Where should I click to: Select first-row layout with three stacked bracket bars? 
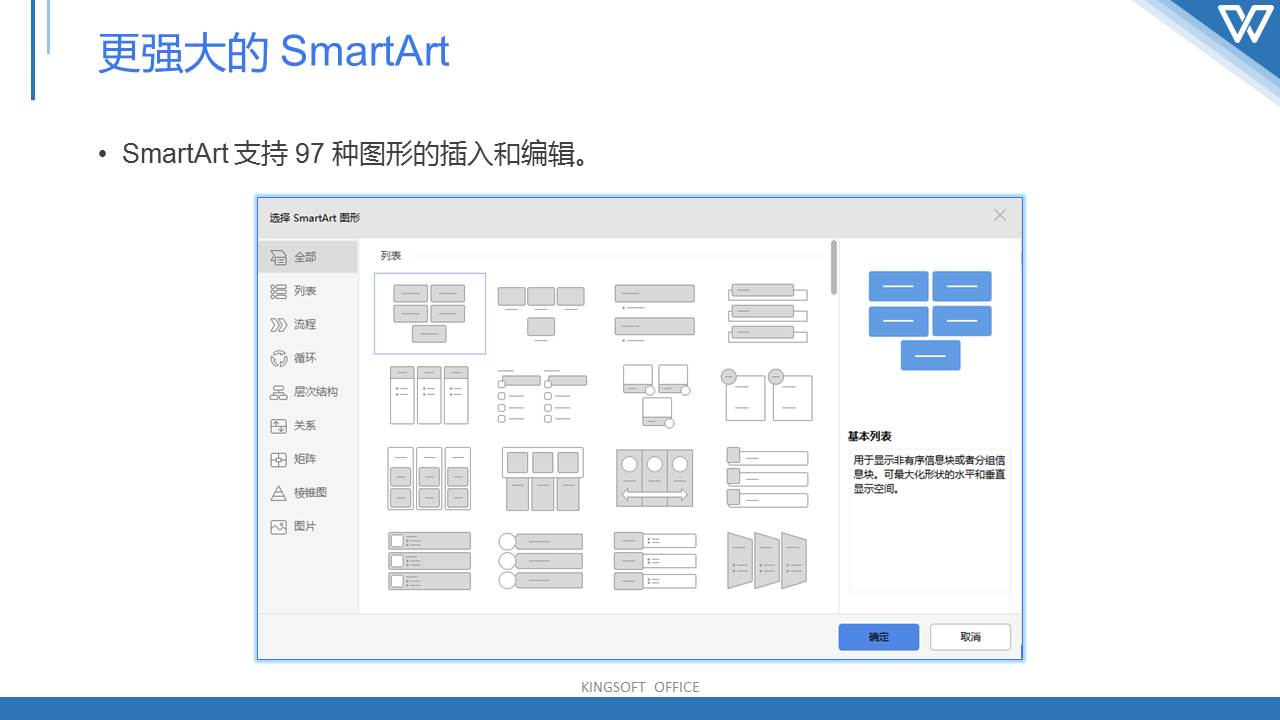pos(768,313)
